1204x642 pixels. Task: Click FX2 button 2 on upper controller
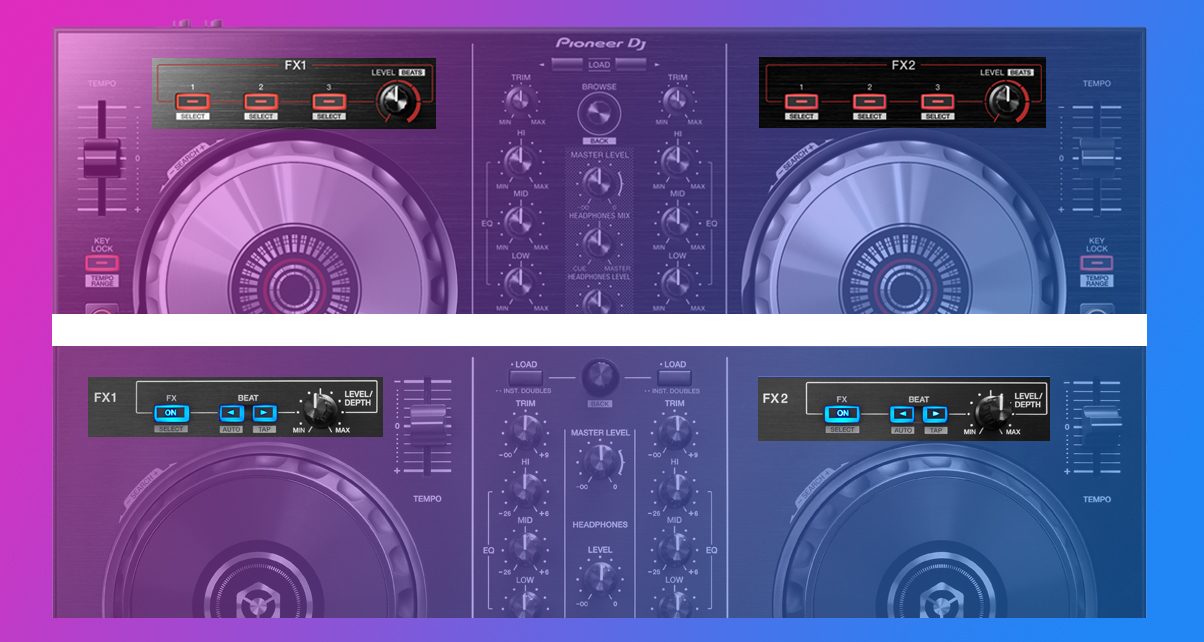point(869,102)
